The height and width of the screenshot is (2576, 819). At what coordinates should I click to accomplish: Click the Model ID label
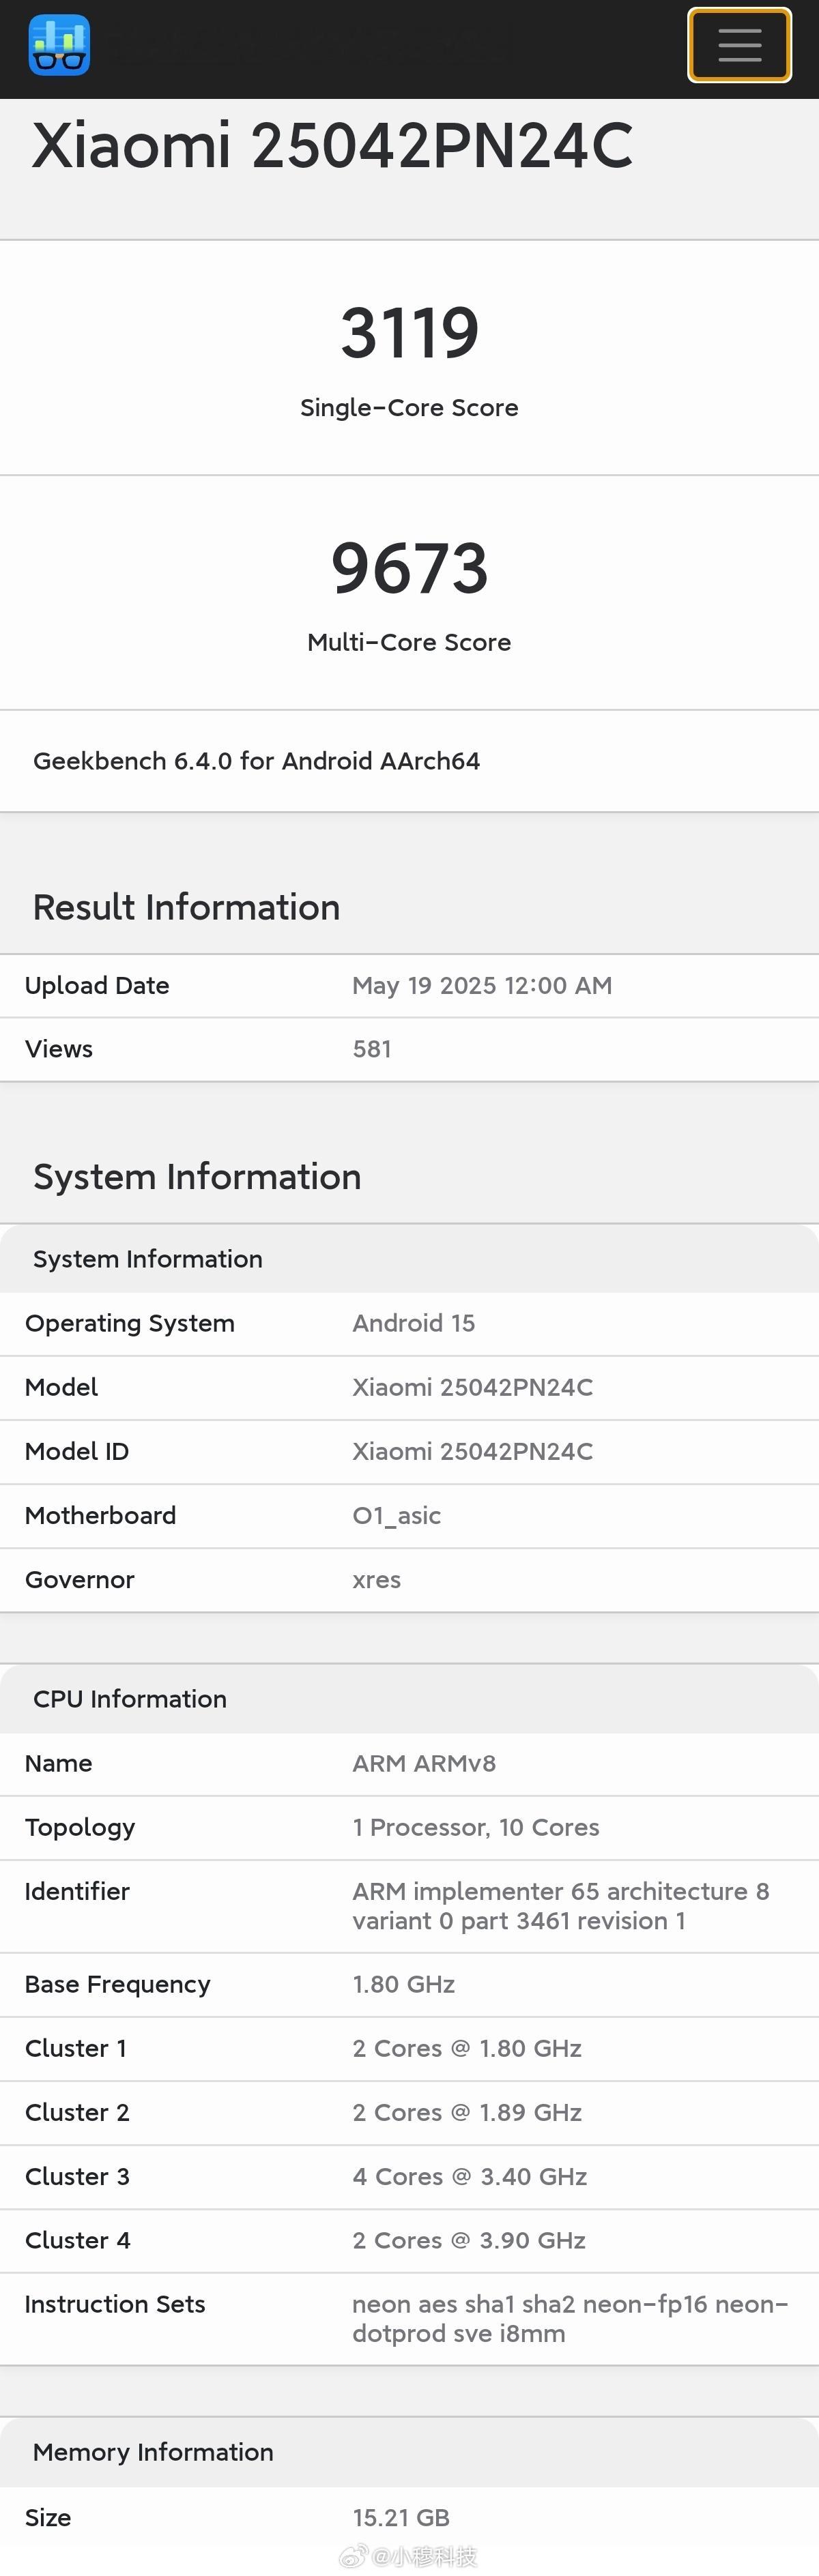point(77,1451)
